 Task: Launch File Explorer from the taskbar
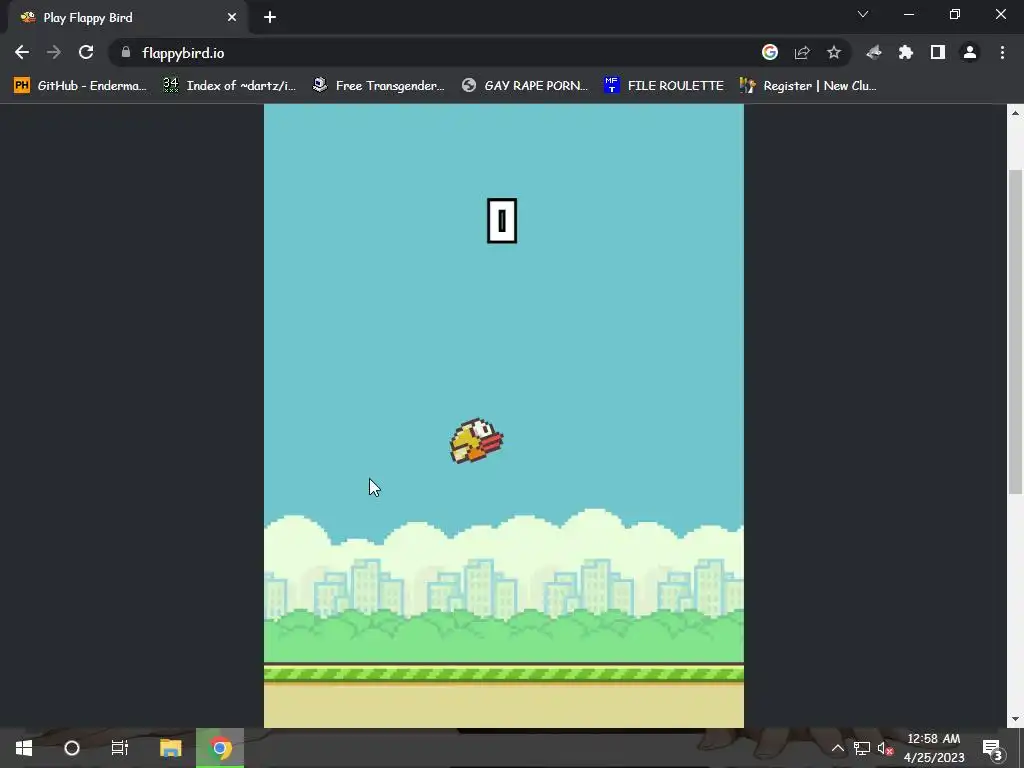(x=170, y=748)
